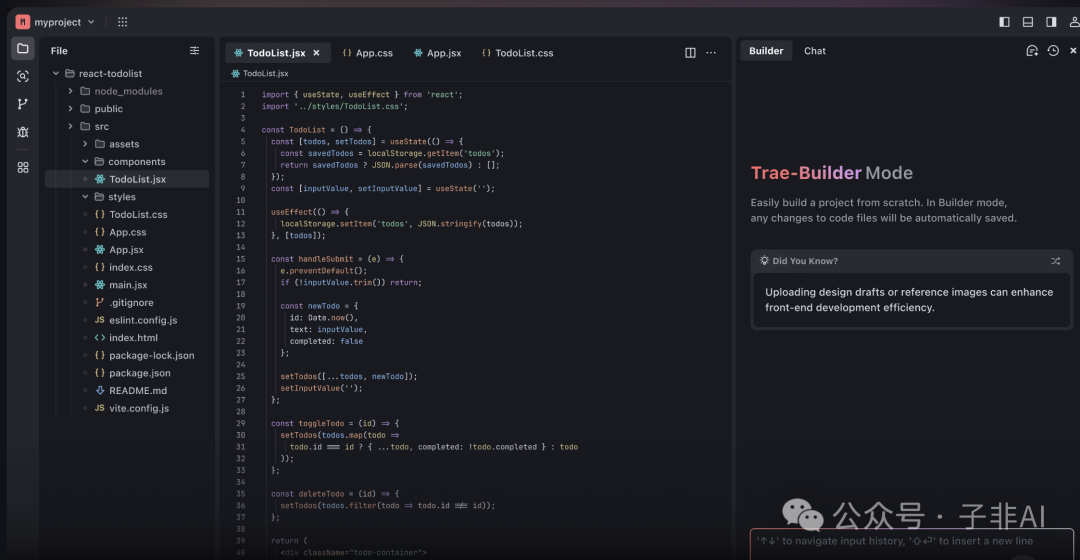Image resolution: width=1080 pixels, height=560 pixels.
Task: Click the 'const deleteTodo' code line
Action: [x=335, y=494]
